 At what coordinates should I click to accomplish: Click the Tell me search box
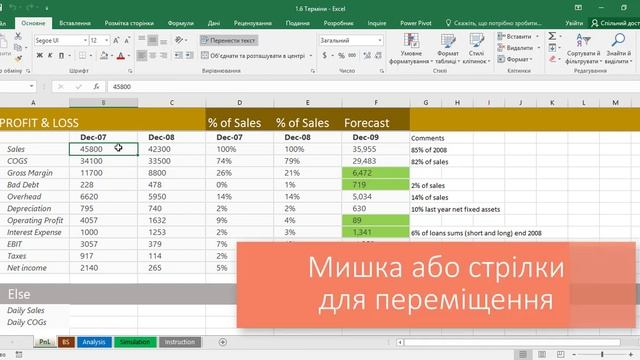494,23
